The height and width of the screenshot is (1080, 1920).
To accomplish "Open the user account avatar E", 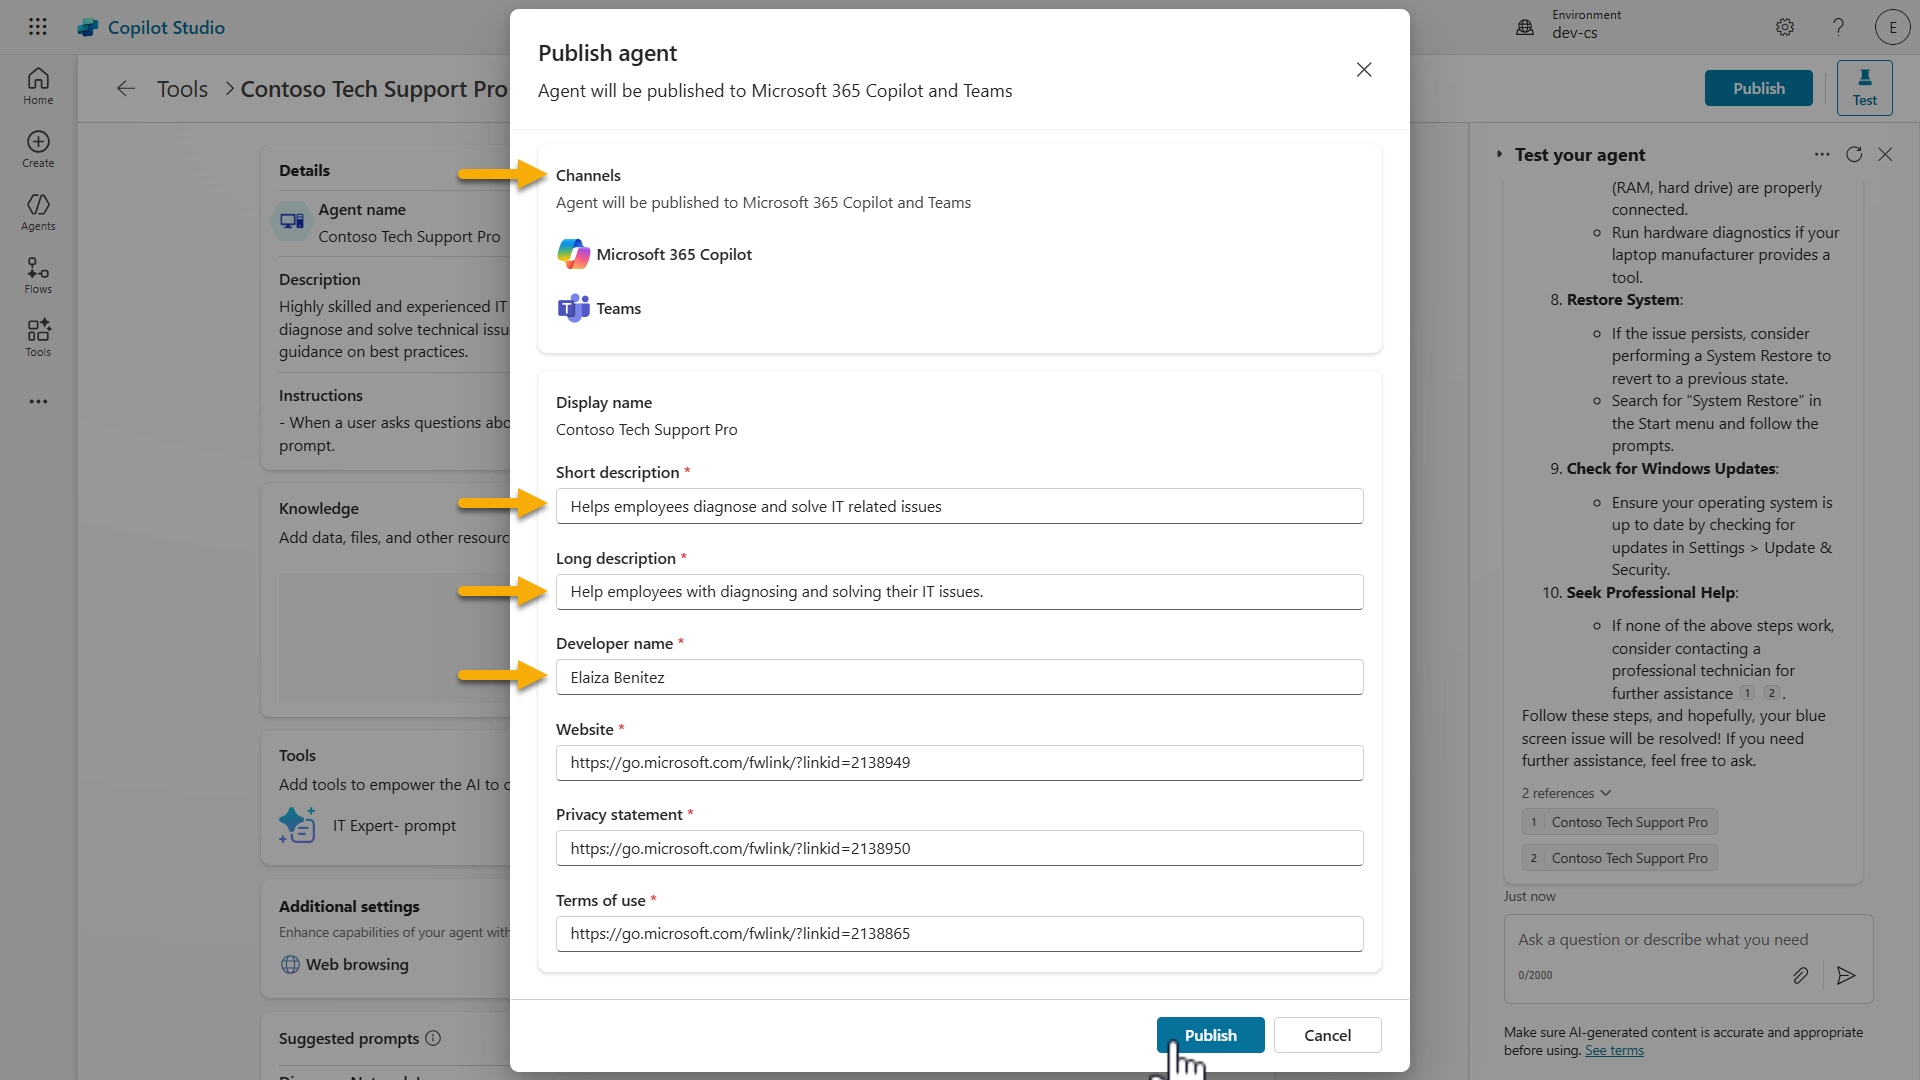I will pos(1892,27).
